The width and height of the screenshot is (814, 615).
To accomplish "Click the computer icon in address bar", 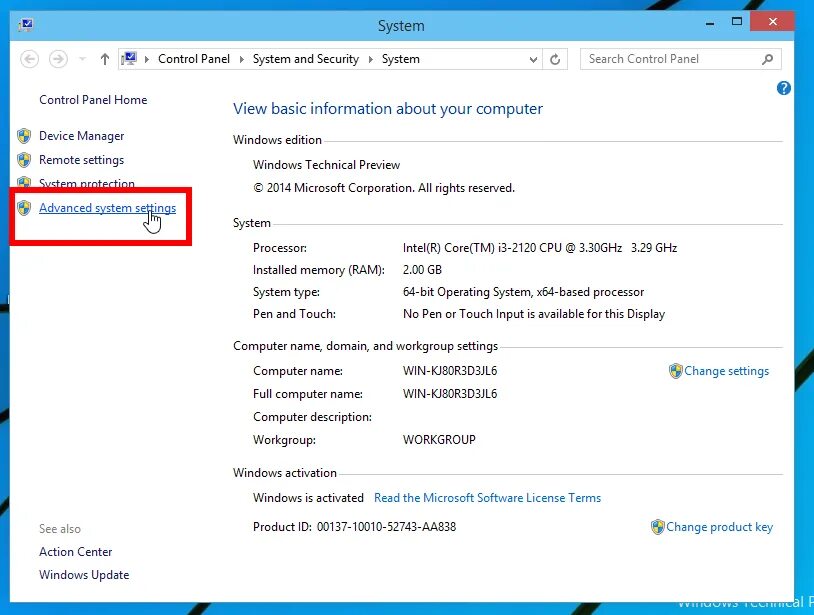I will tap(129, 59).
